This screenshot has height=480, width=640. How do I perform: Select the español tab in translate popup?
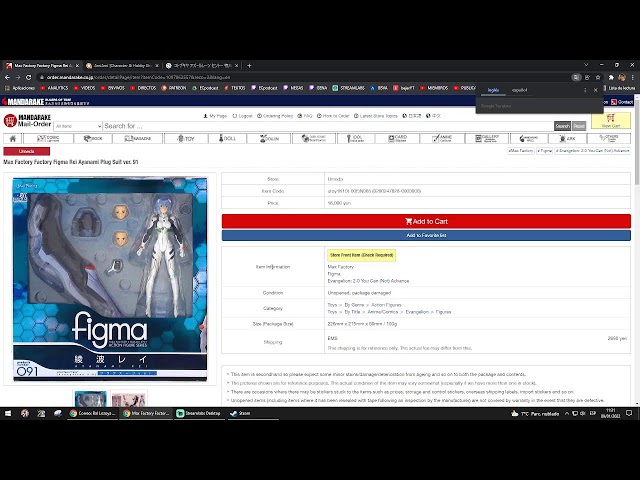tap(519, 90)
